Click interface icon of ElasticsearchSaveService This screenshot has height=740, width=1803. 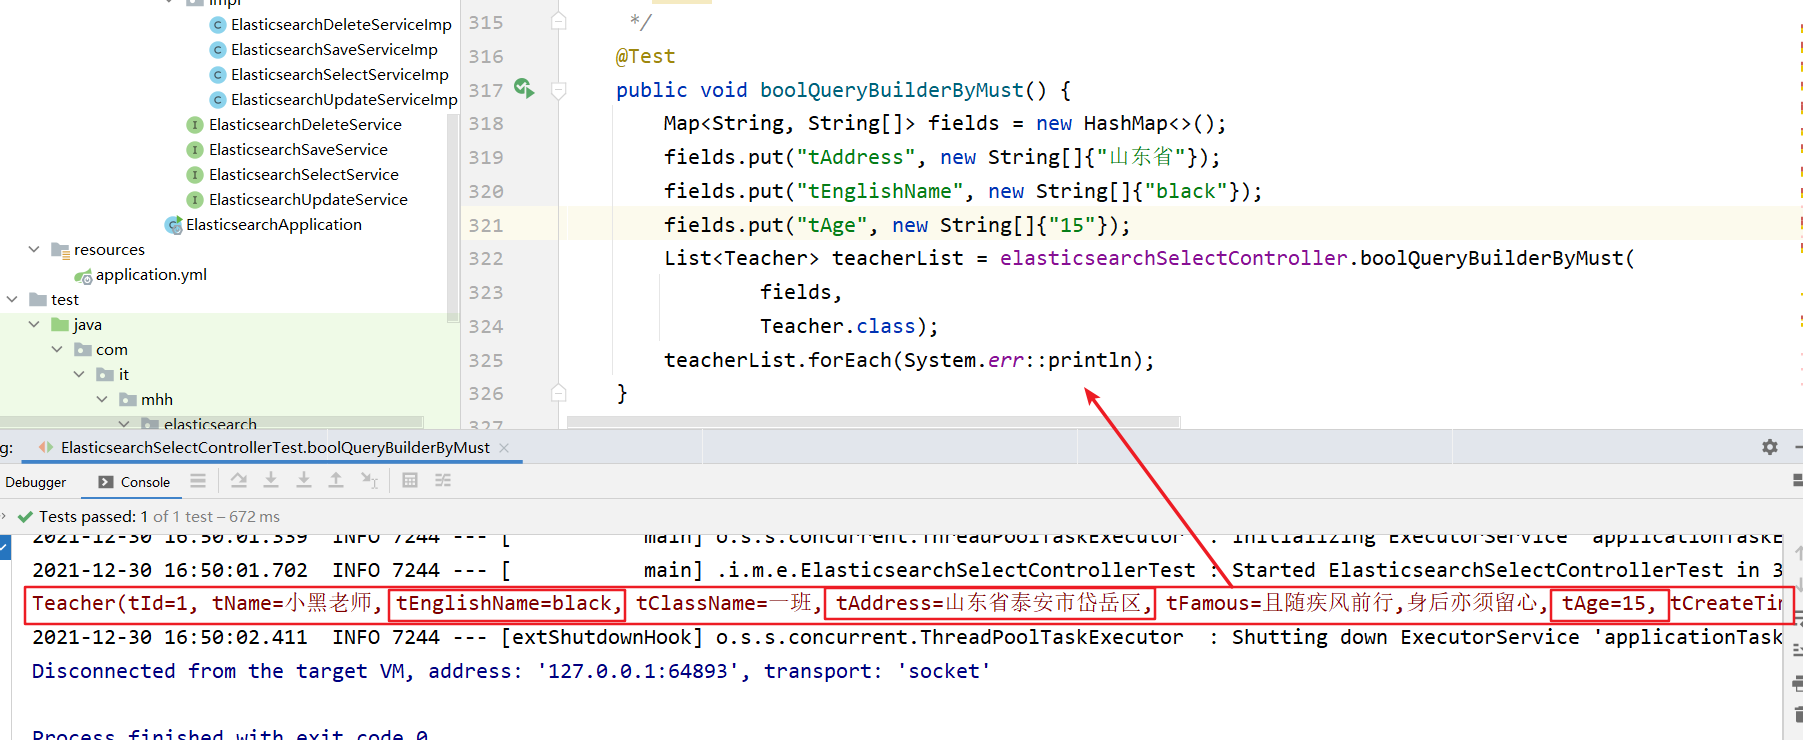195,149
